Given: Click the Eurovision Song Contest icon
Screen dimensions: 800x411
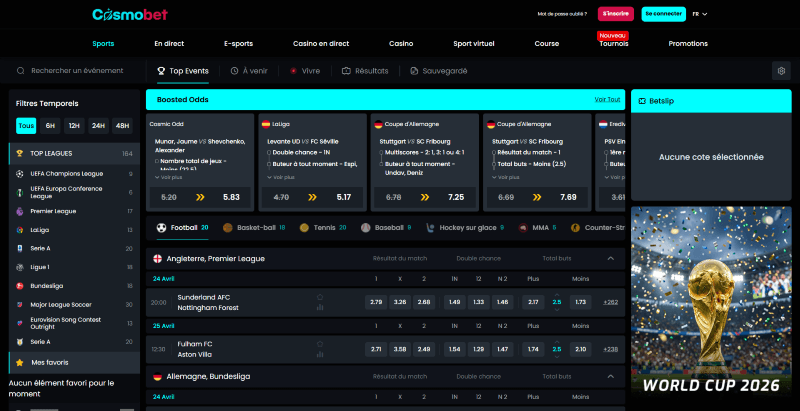Looking at the screenshot, I should pyautogui.click(x=20, y=323).
